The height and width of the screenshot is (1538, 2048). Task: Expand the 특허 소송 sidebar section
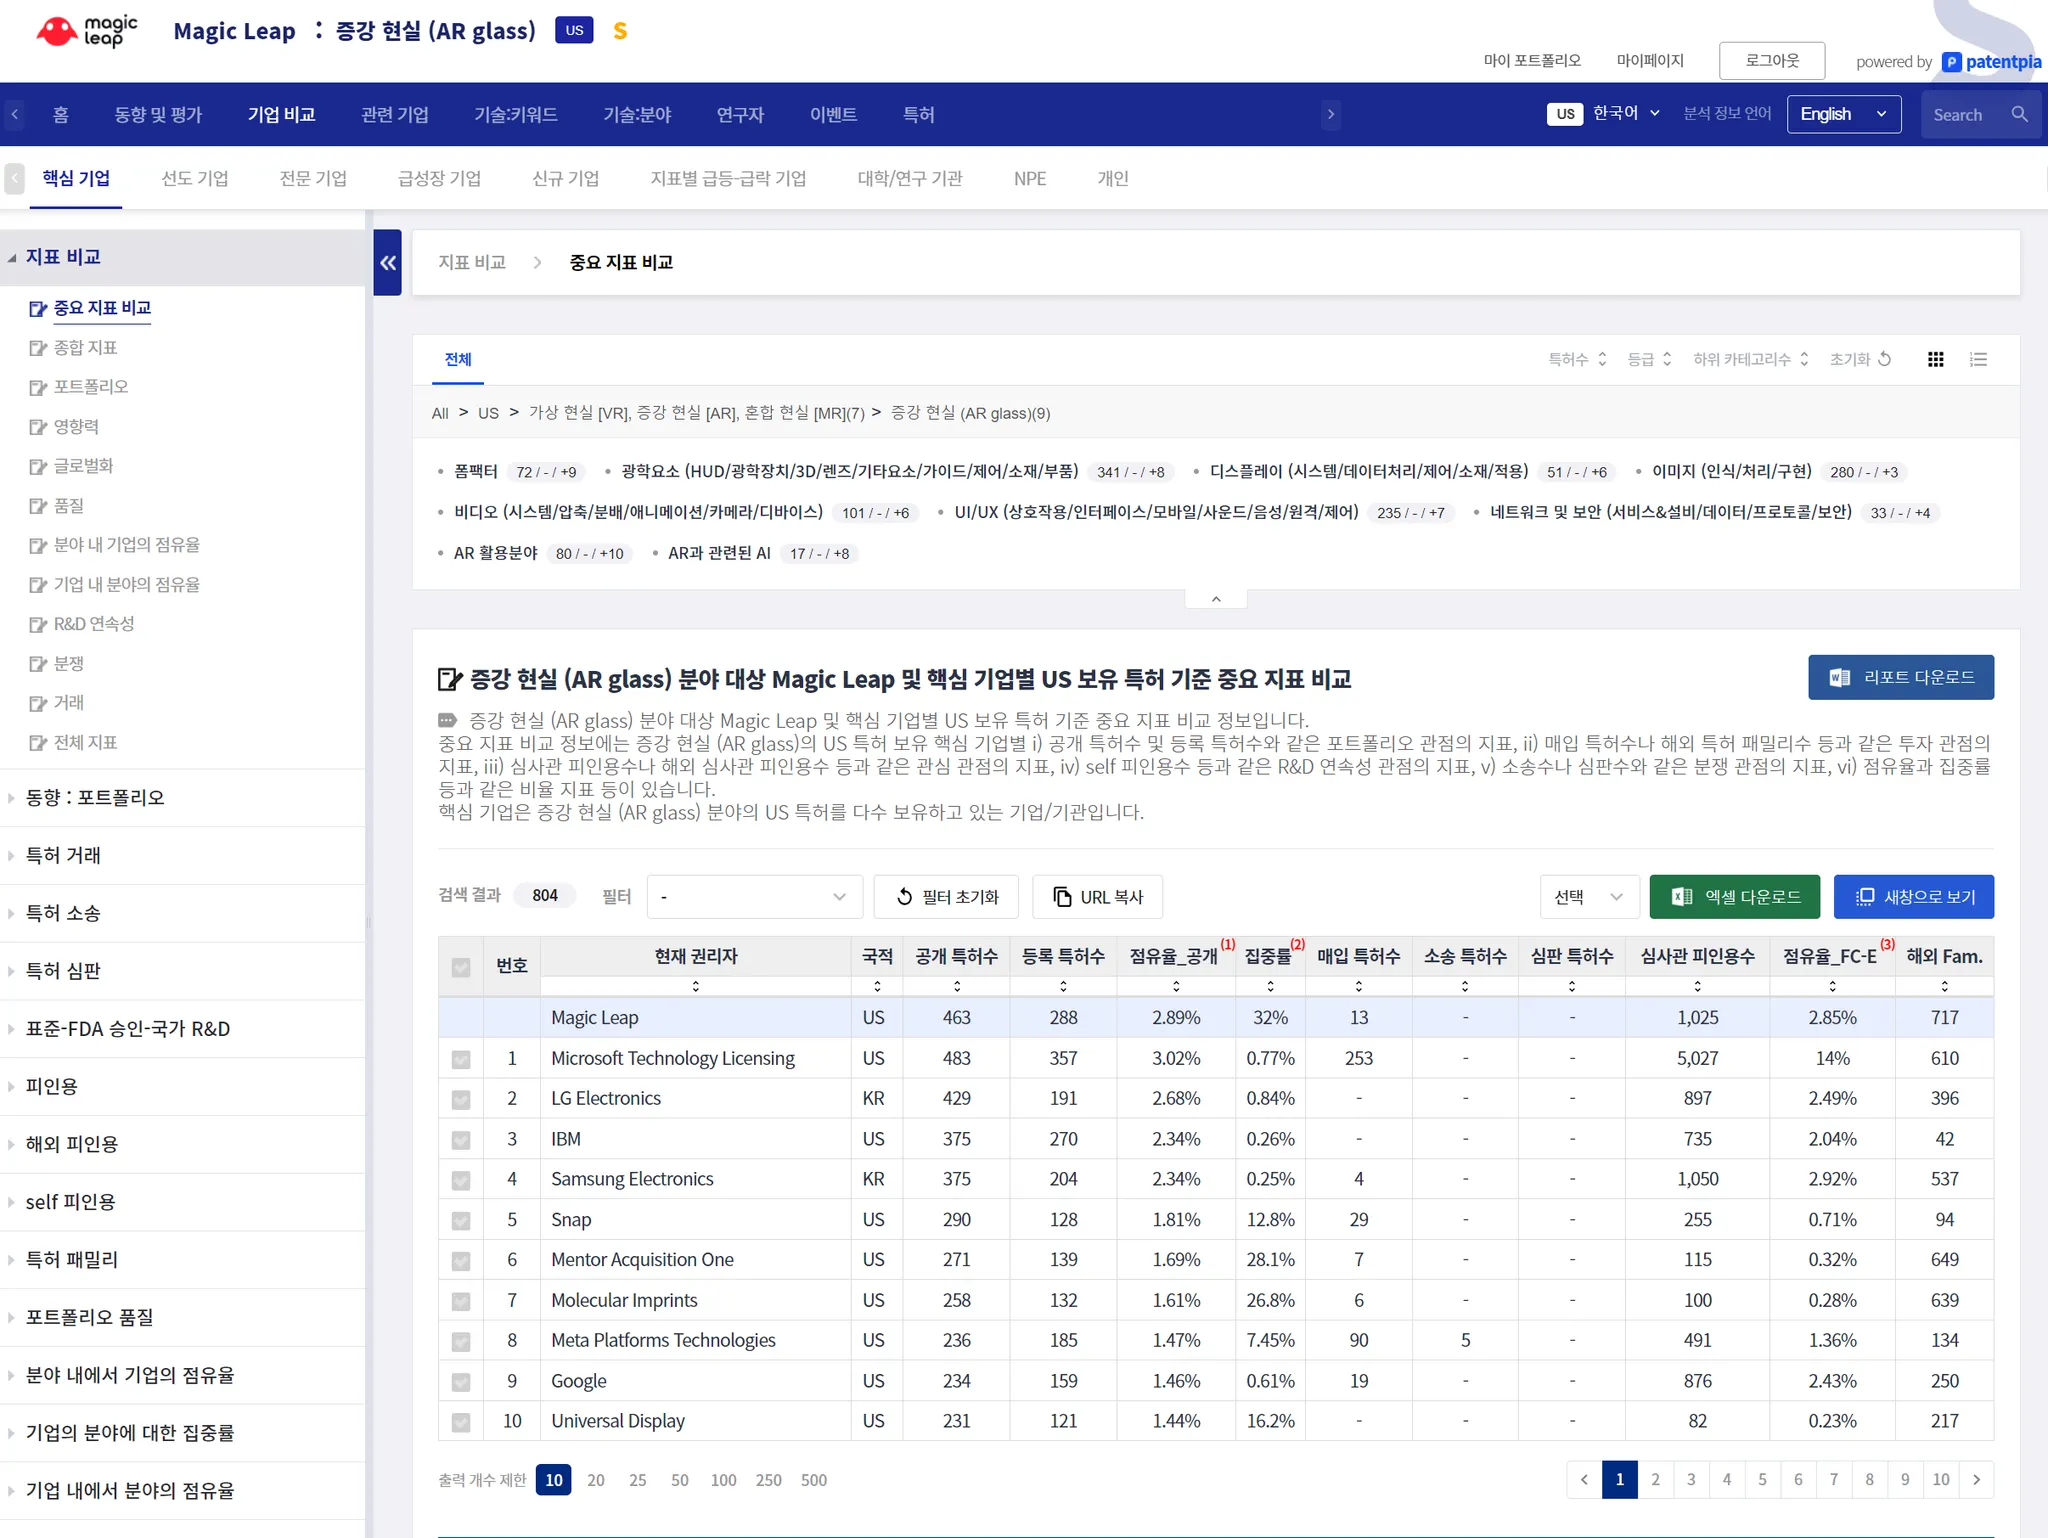click(x=63, y=913)
